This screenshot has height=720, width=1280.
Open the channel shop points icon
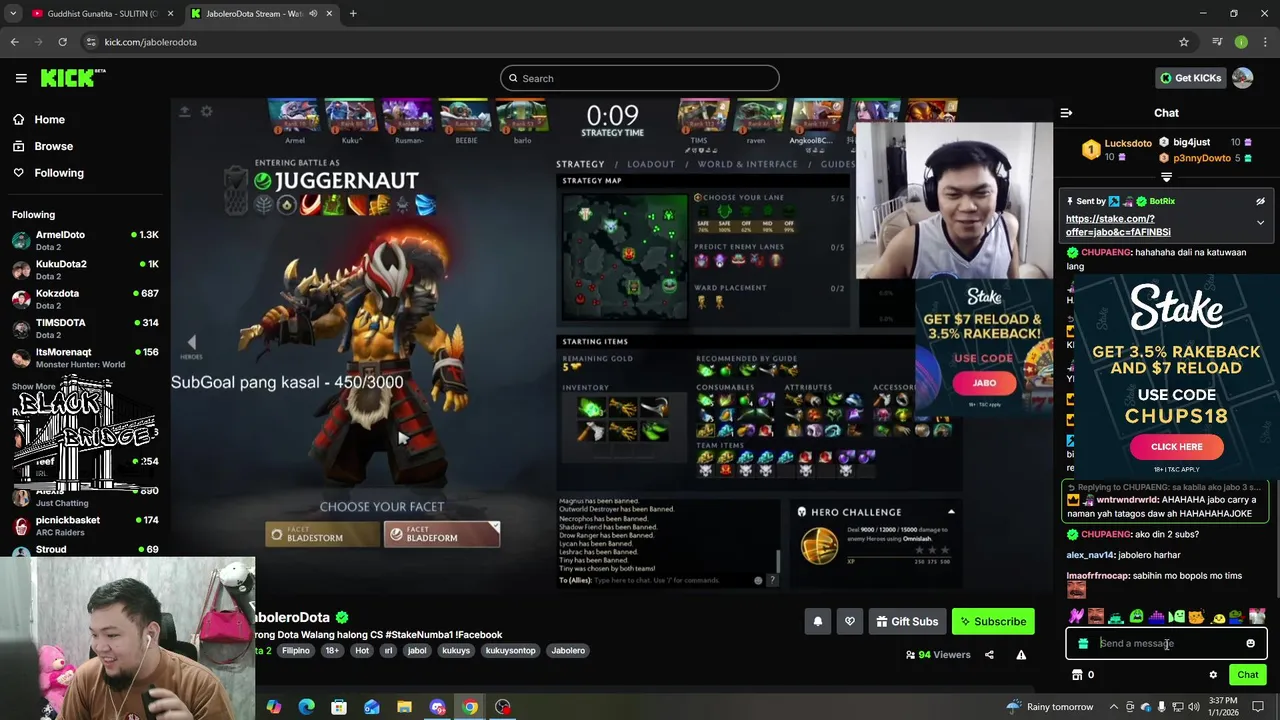(1077, 675)
